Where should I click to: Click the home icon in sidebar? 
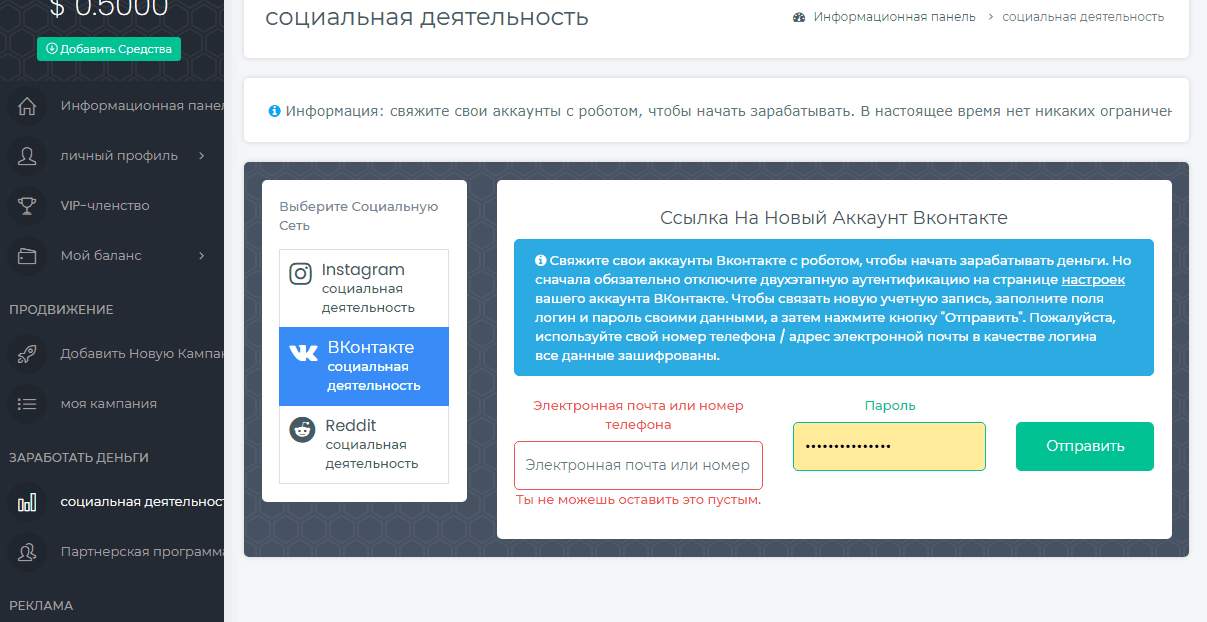(x=27, y=106)
